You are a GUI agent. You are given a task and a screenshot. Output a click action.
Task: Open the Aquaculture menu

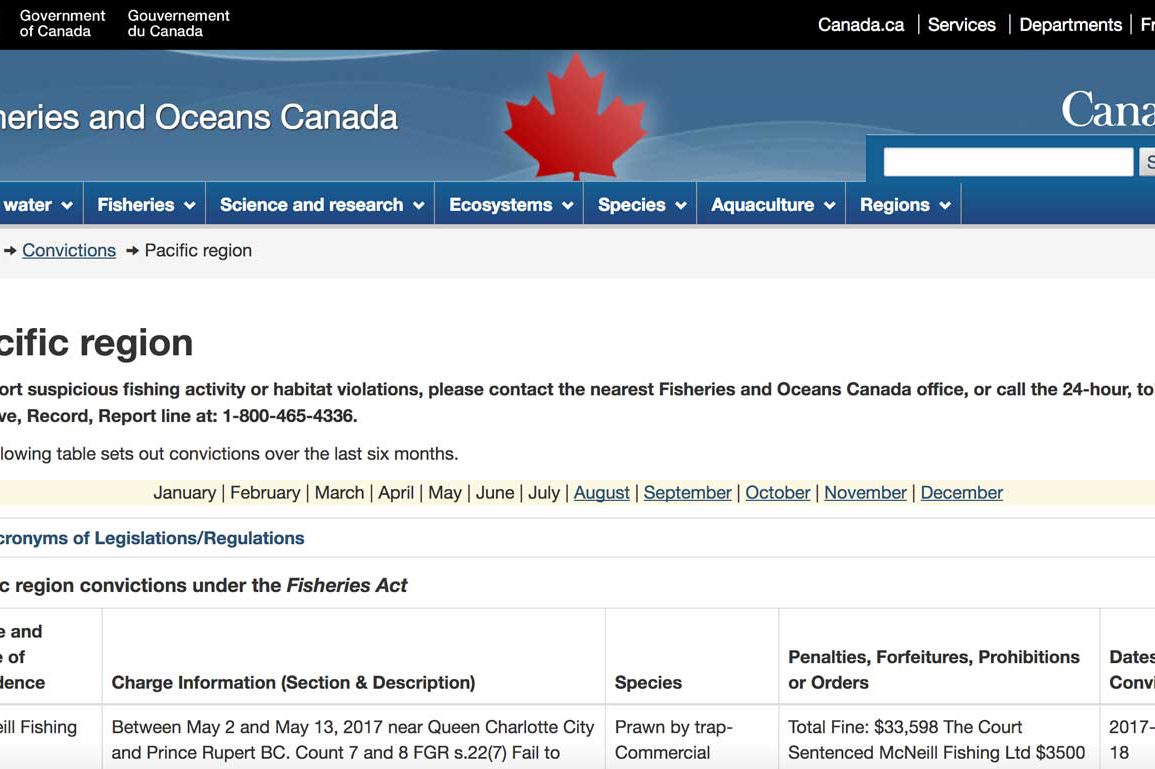coord(772,204)
